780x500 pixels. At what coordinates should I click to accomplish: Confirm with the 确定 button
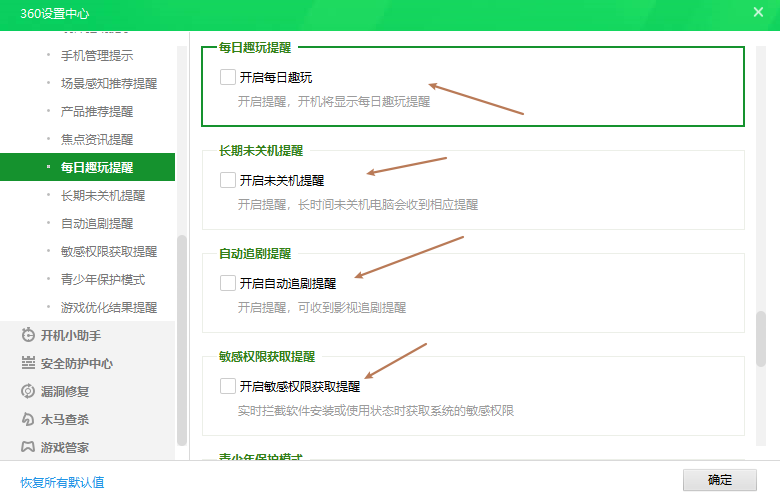click(719, 480)
